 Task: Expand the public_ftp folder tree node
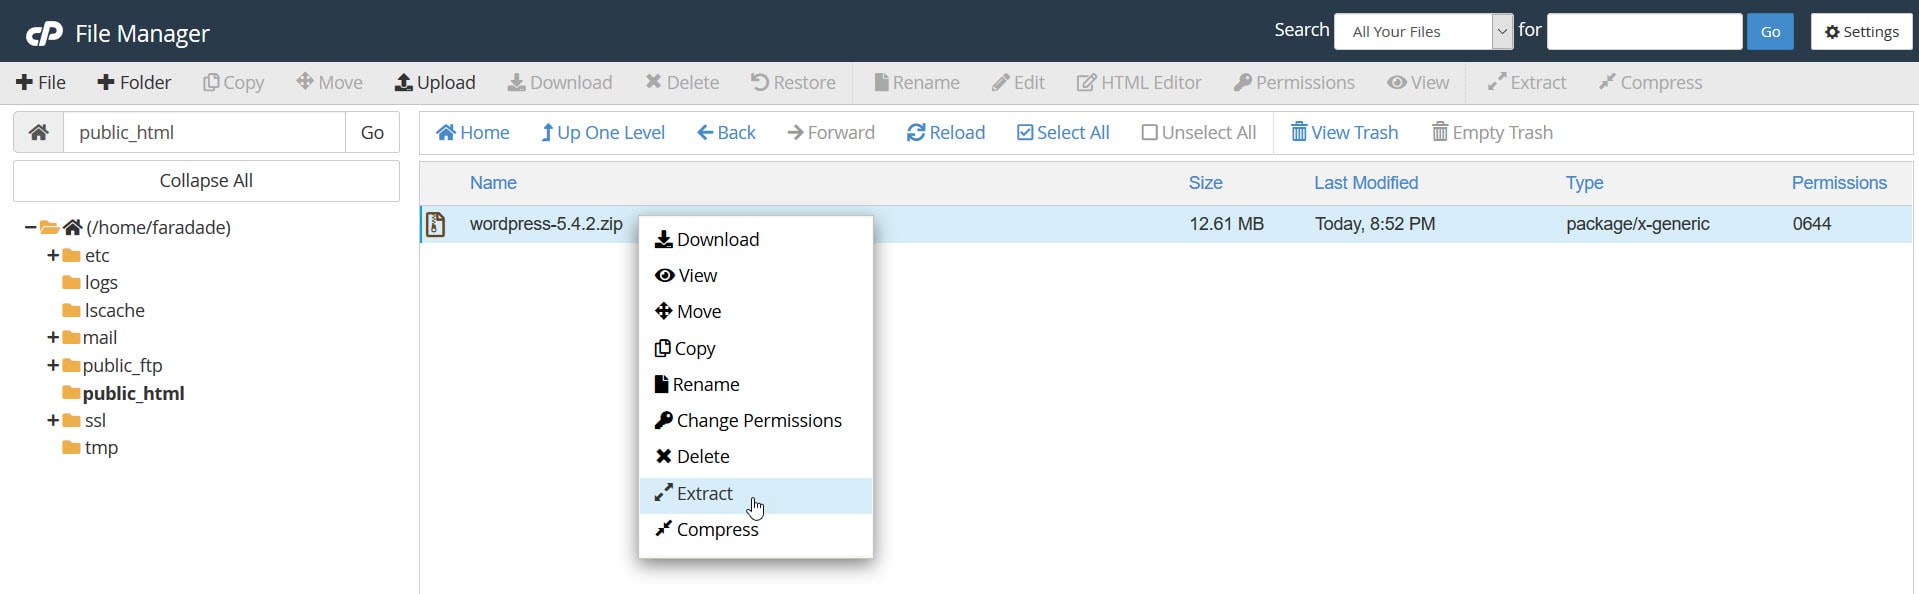click(x=53, y=365)
